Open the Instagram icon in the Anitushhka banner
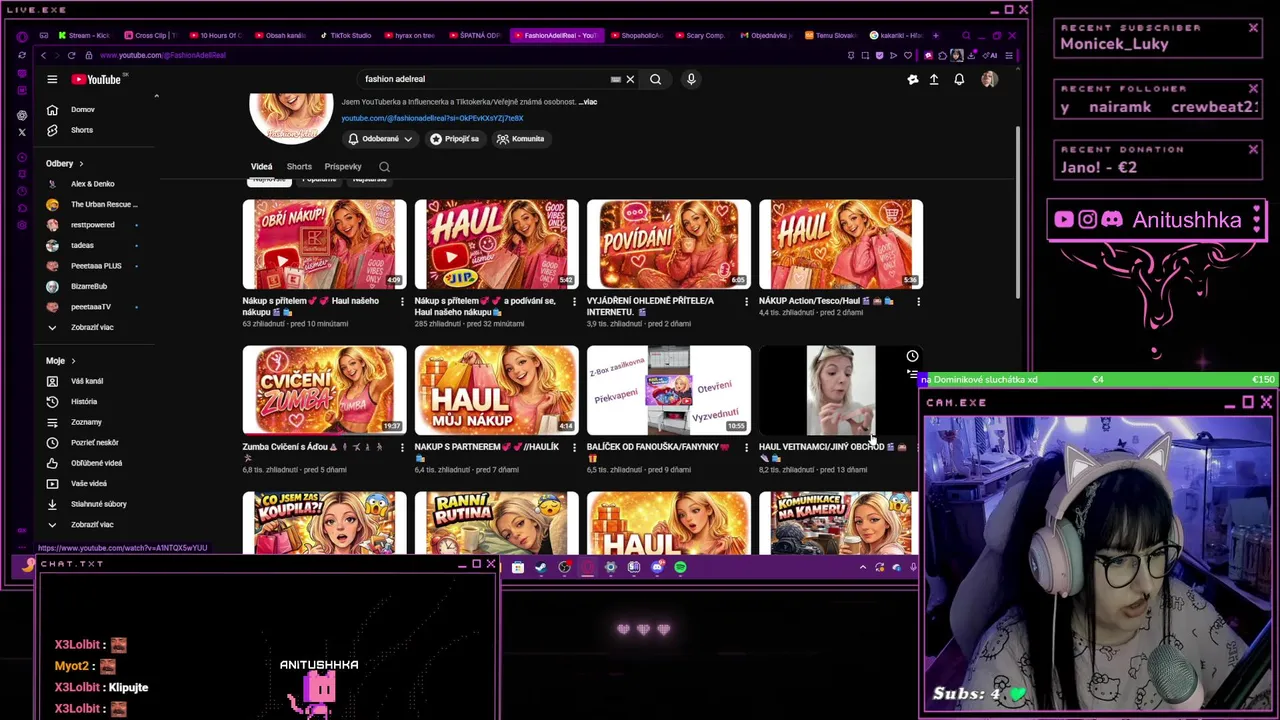1280x720 pixels. [1088, 220]
